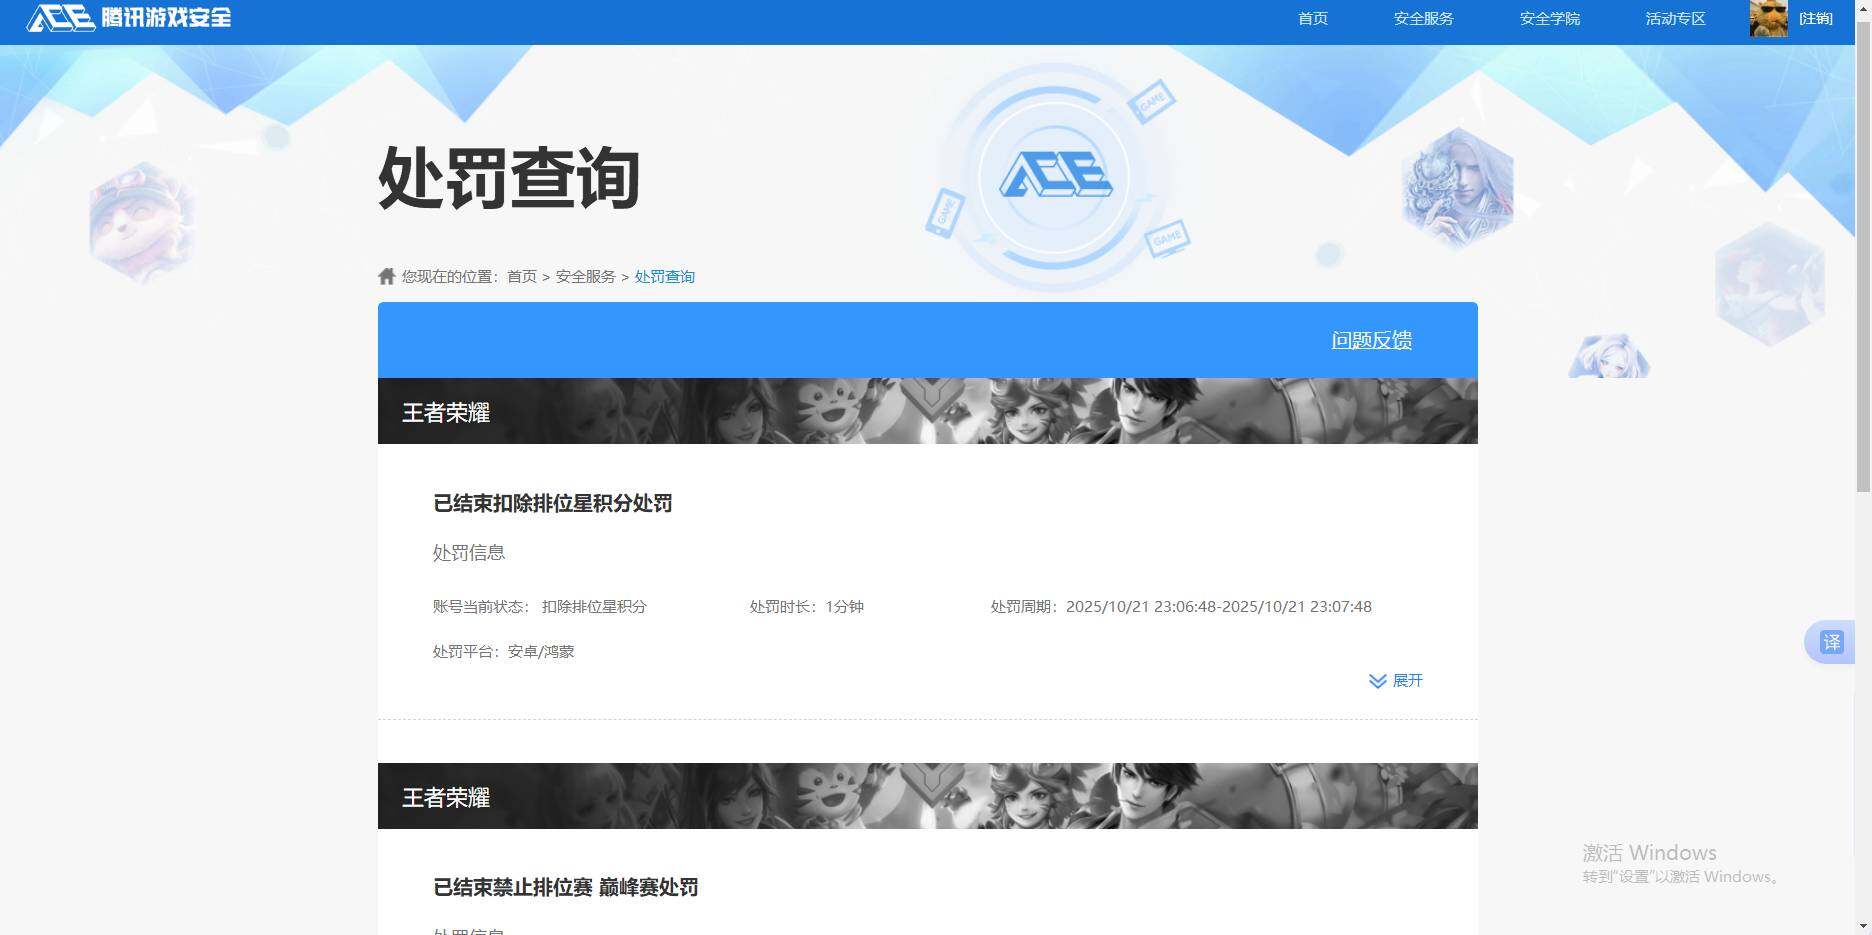This screenshot has width=1872, height=935.
Task: Select 安全学院 in the top navigation
Action: tap(1548, 18)
